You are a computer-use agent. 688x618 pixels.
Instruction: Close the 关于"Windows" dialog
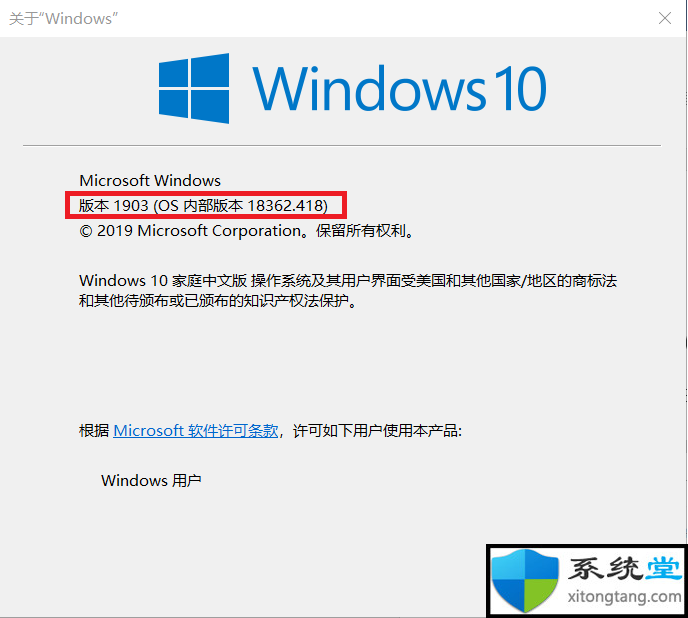(665, 18)
